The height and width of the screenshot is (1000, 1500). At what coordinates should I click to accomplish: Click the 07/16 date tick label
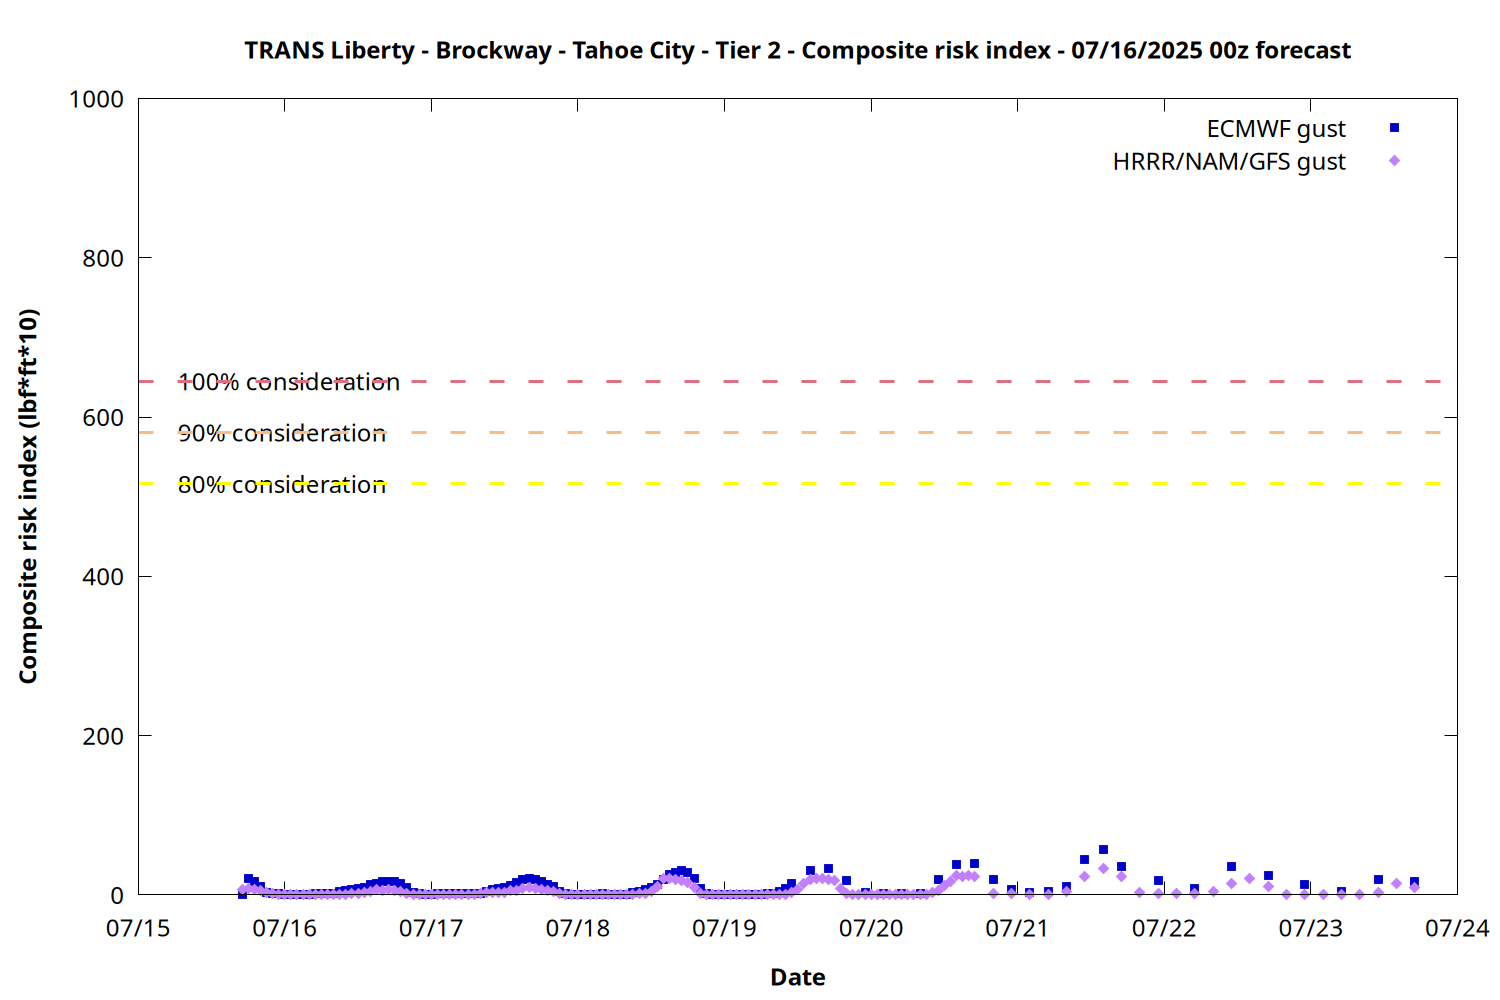(285, 928)
